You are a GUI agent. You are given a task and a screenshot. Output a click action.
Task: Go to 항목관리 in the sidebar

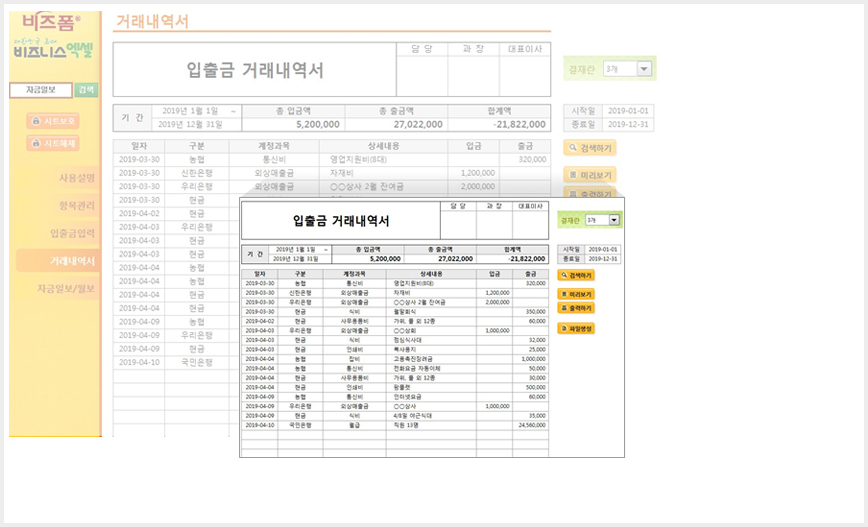point(77,205)
